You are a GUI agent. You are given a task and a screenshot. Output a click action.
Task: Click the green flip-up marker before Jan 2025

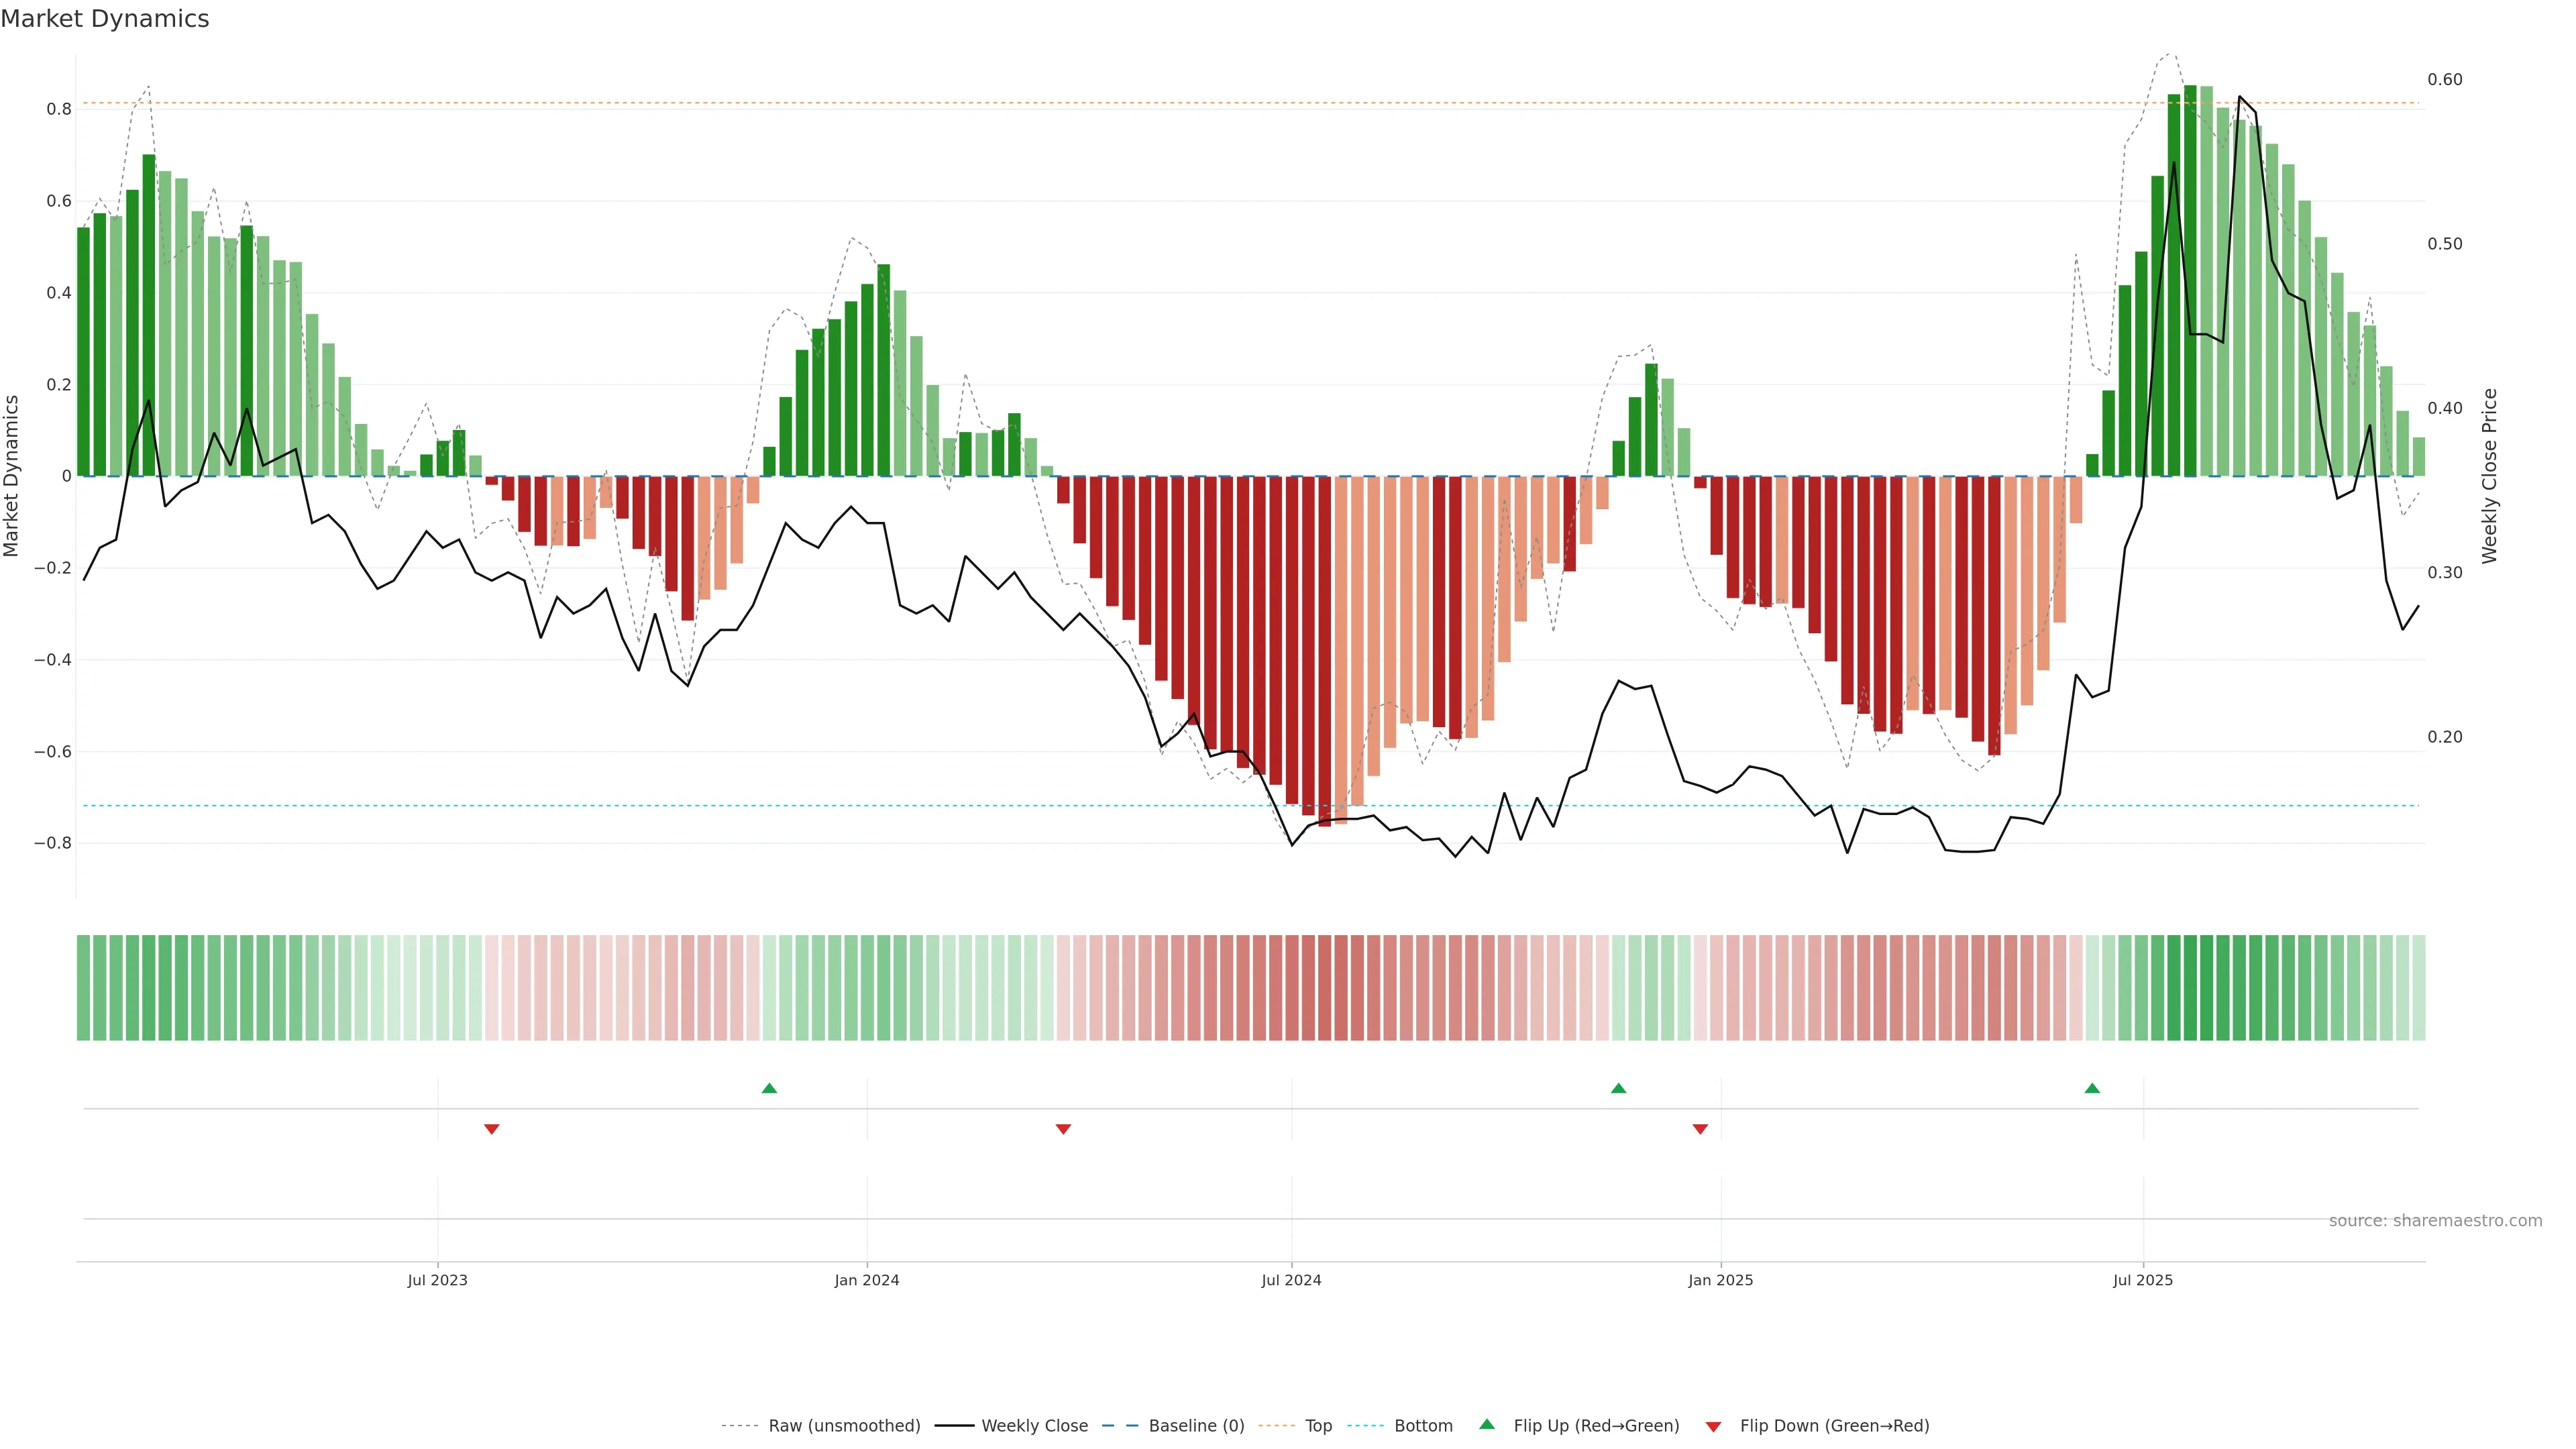tap(1618, 1088)
